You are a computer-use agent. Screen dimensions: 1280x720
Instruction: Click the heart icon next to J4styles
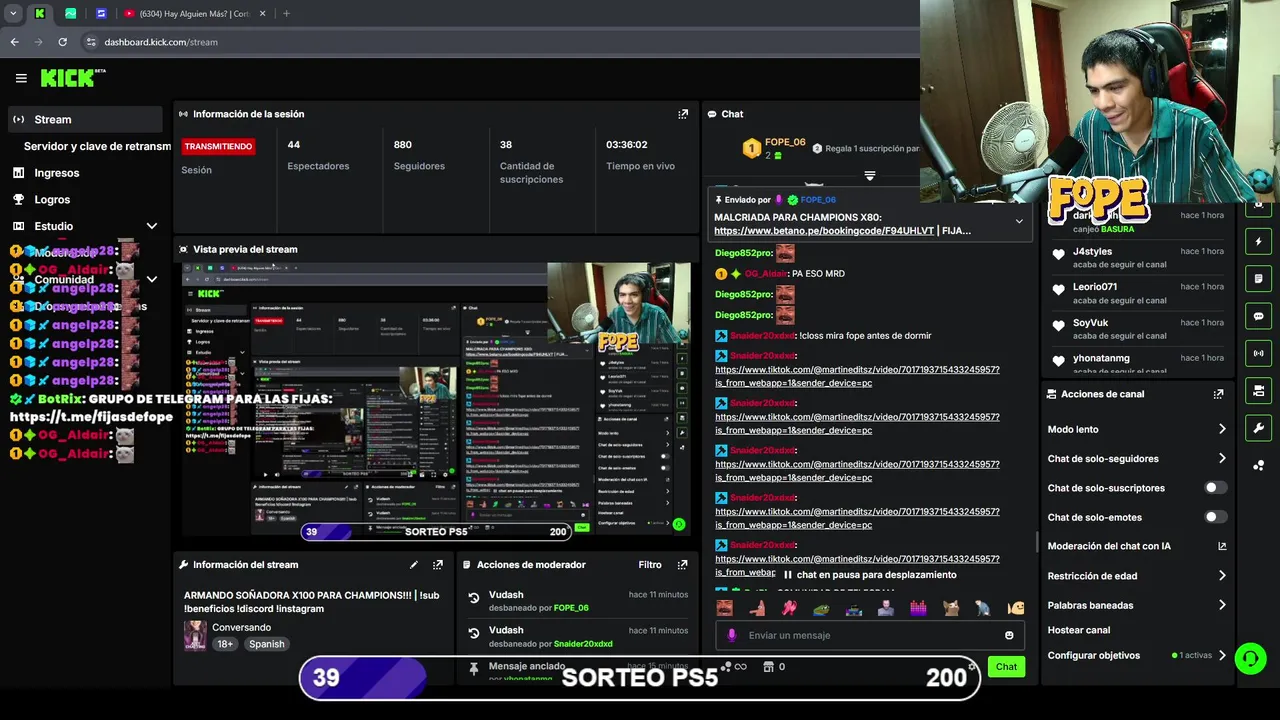coord(1059,255)
